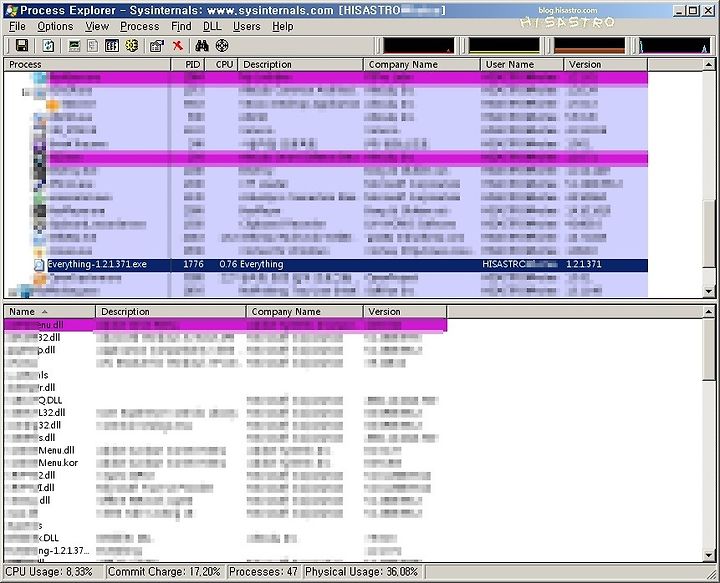The width and height of the screenshot is (720, 583).
Task: Select the DLL row ending 'Menu.kor'
Action: tap(225, 463)
